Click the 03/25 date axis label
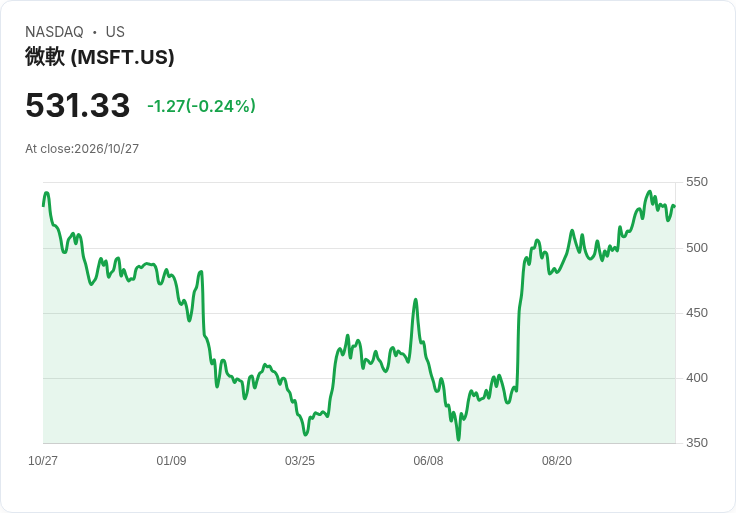The image size is (736, 513). [300, 461]
